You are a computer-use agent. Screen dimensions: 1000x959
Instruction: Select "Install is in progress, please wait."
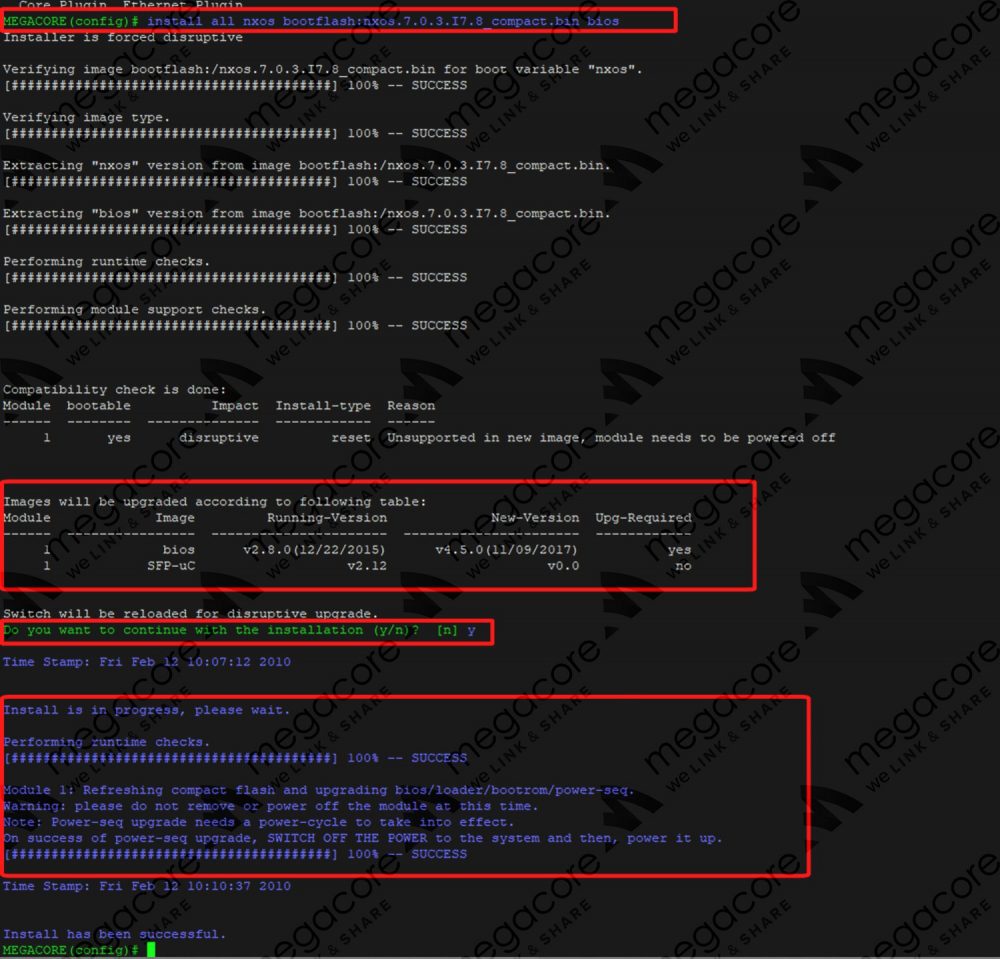[146, 710]
